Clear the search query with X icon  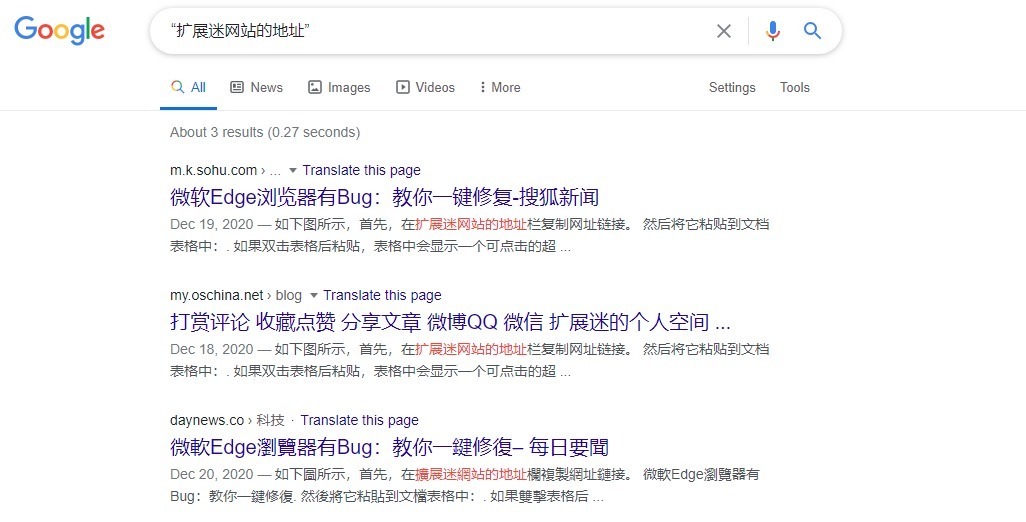[x=724, y=31]
